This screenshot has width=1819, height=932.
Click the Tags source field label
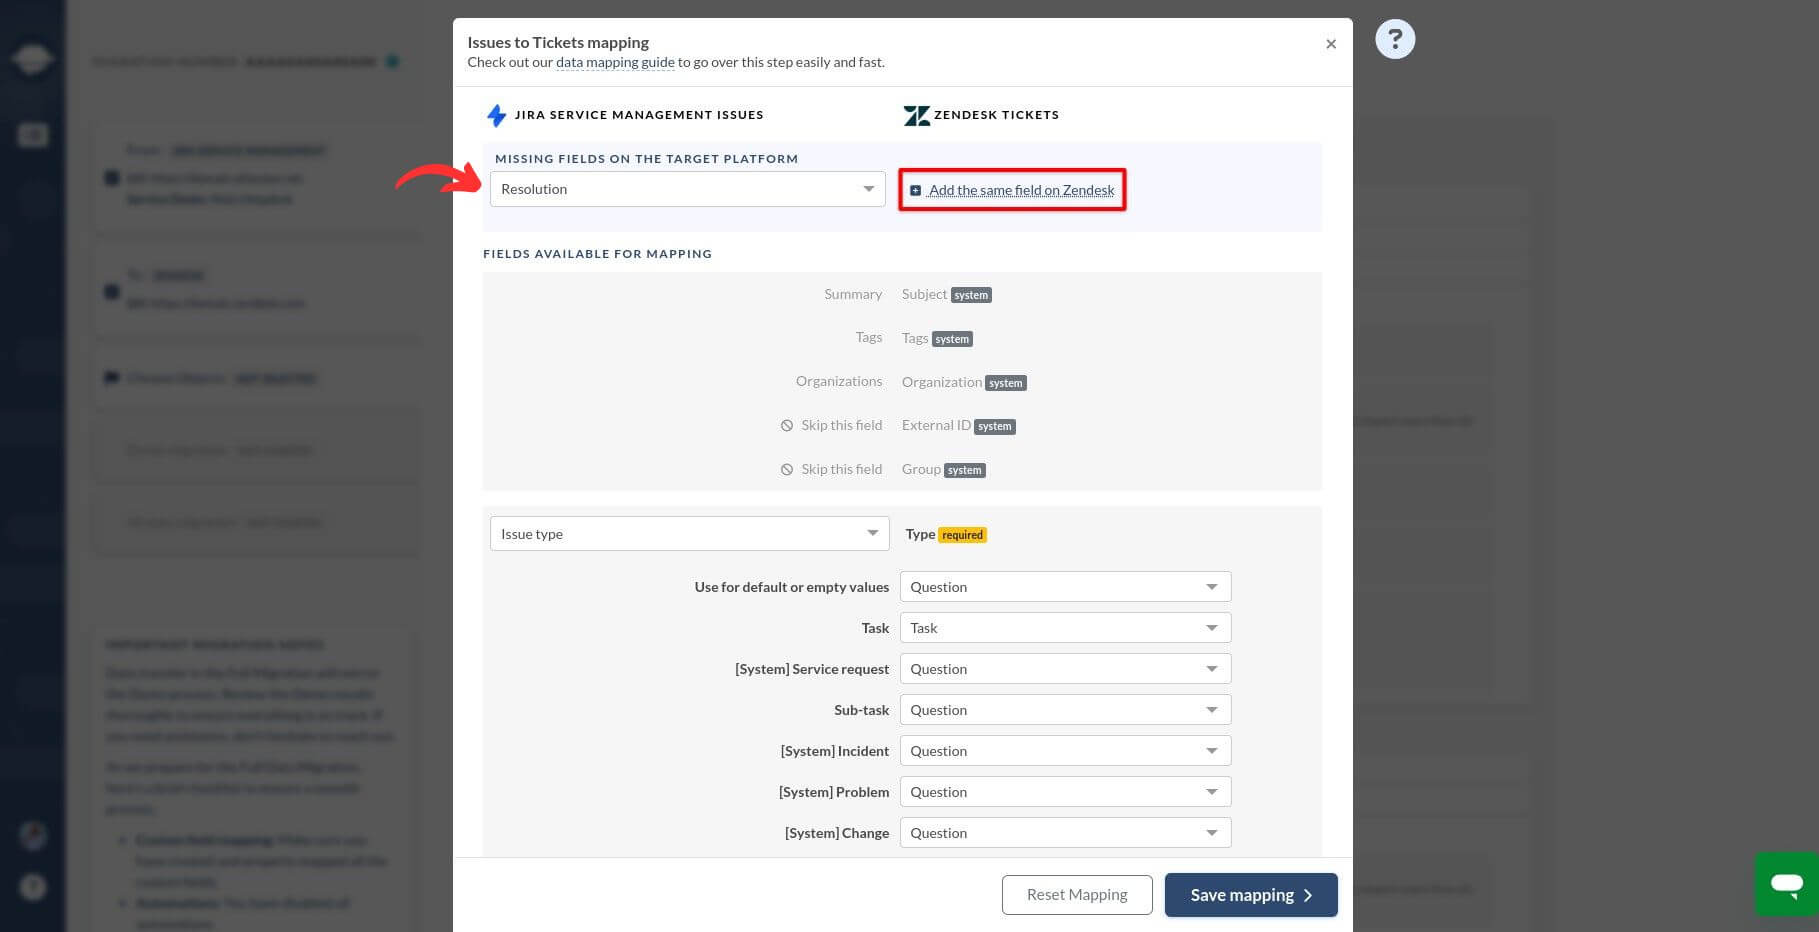(x=869, y=337)
